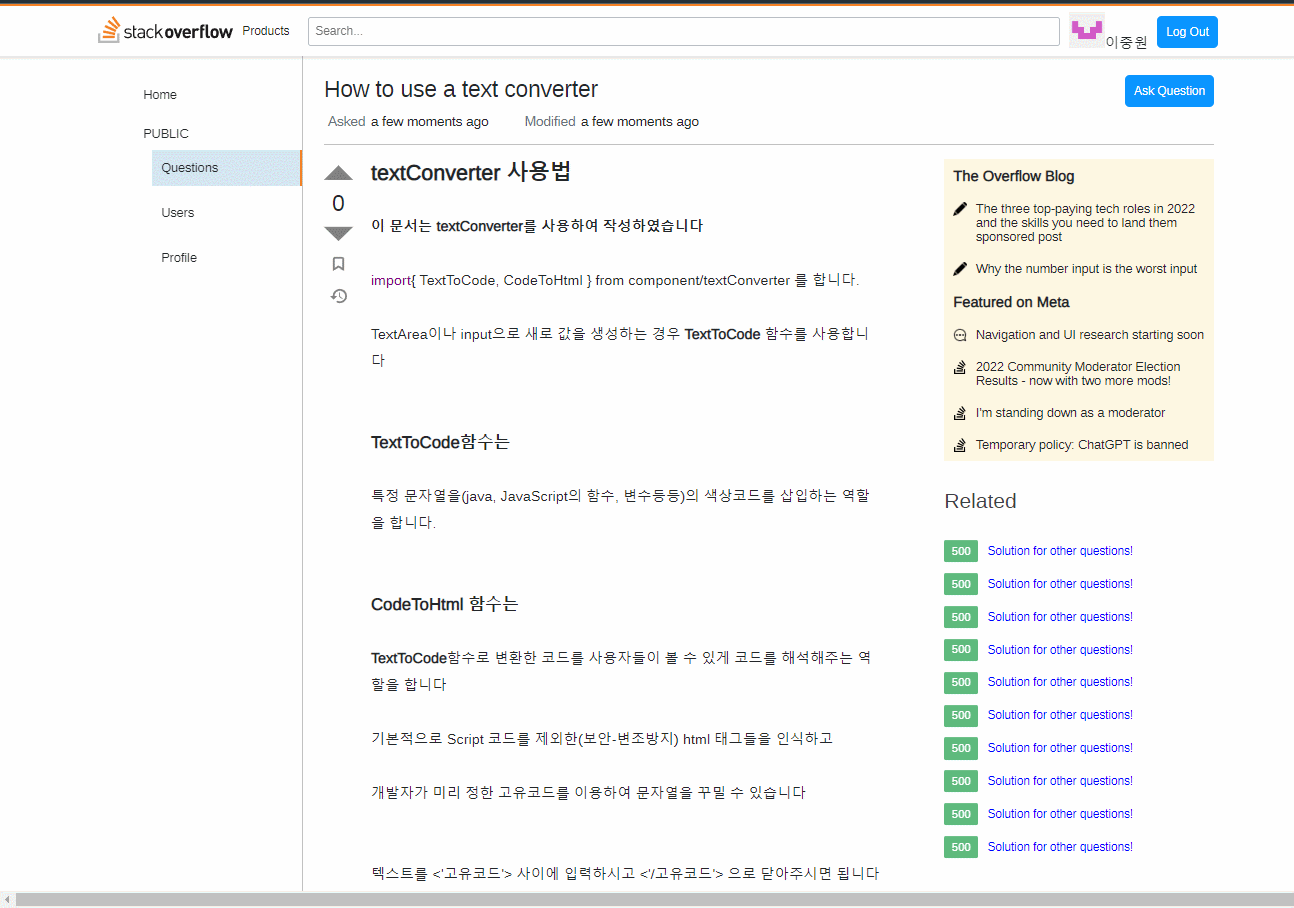1294x908 pixels.
Task: Open the Products menu
Action: [266, 31]
